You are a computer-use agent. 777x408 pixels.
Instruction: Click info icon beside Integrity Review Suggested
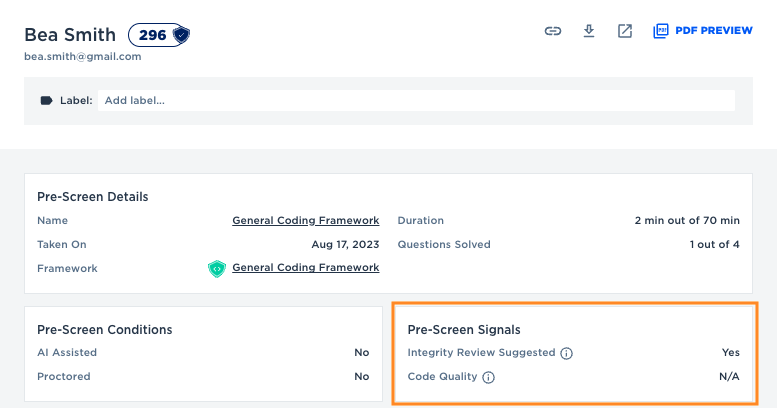(x=566, y=353)
